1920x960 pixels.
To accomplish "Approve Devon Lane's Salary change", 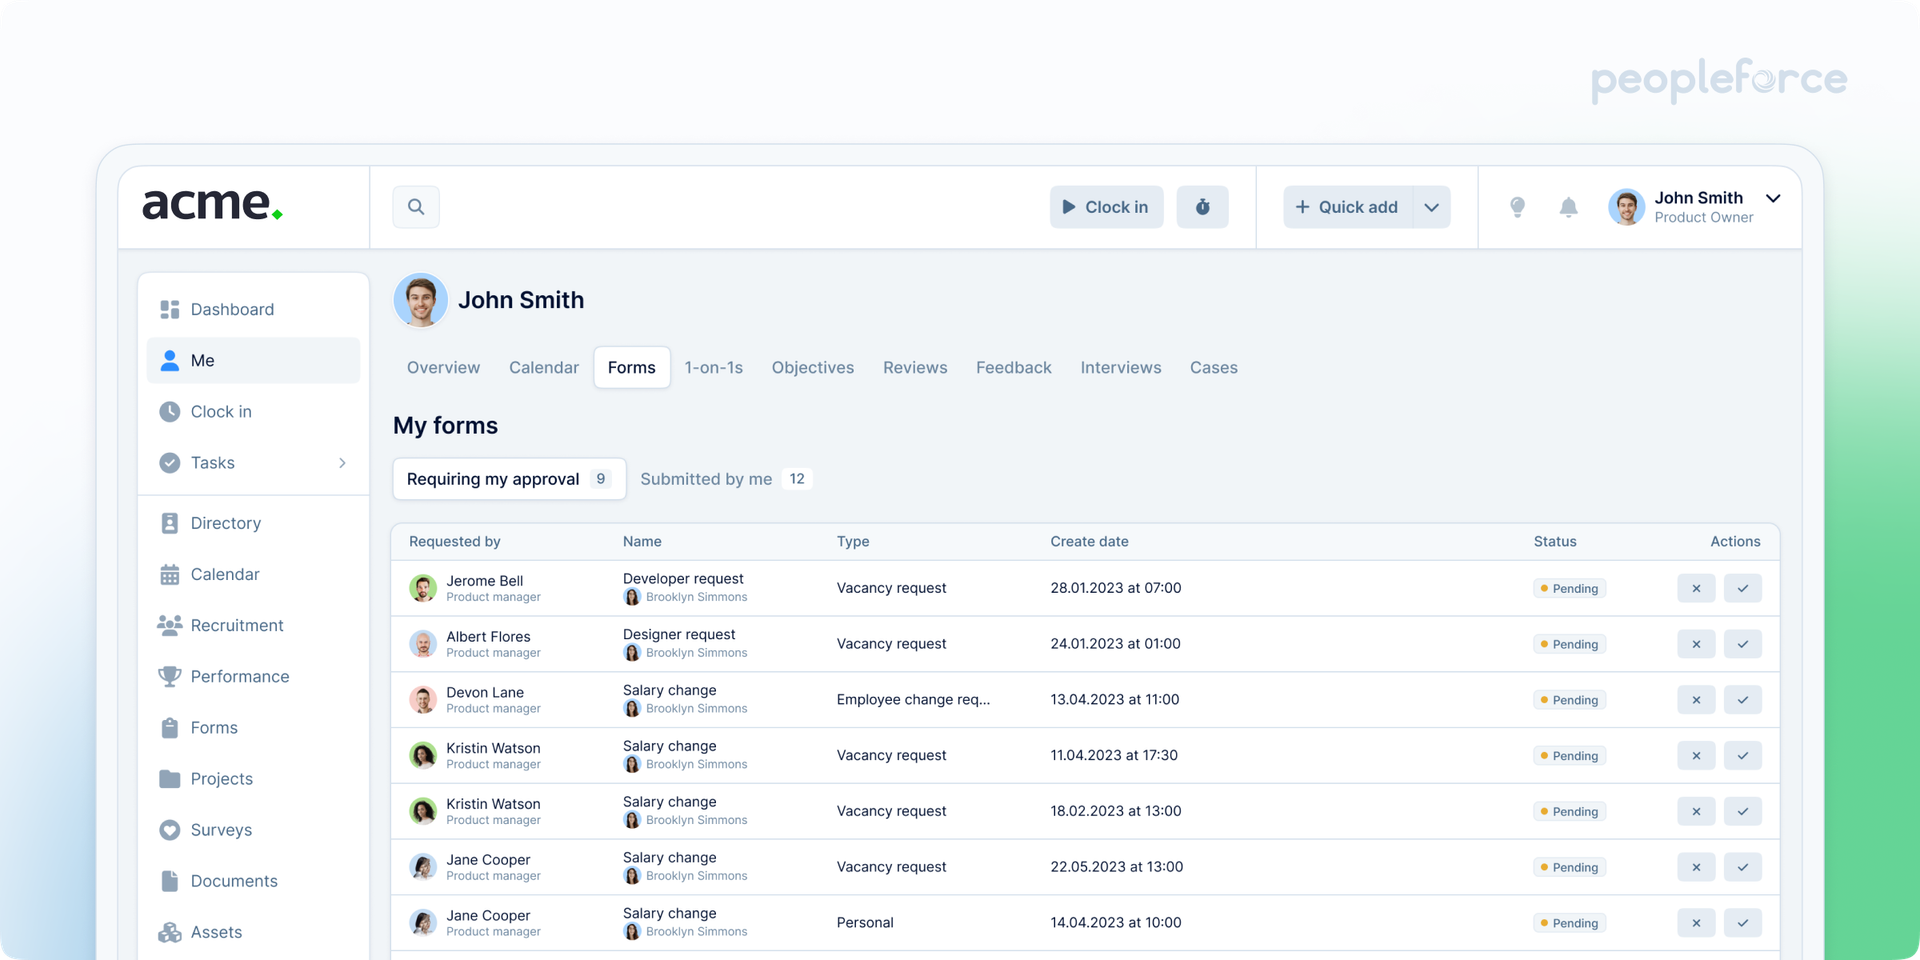I will (1742, 700).
